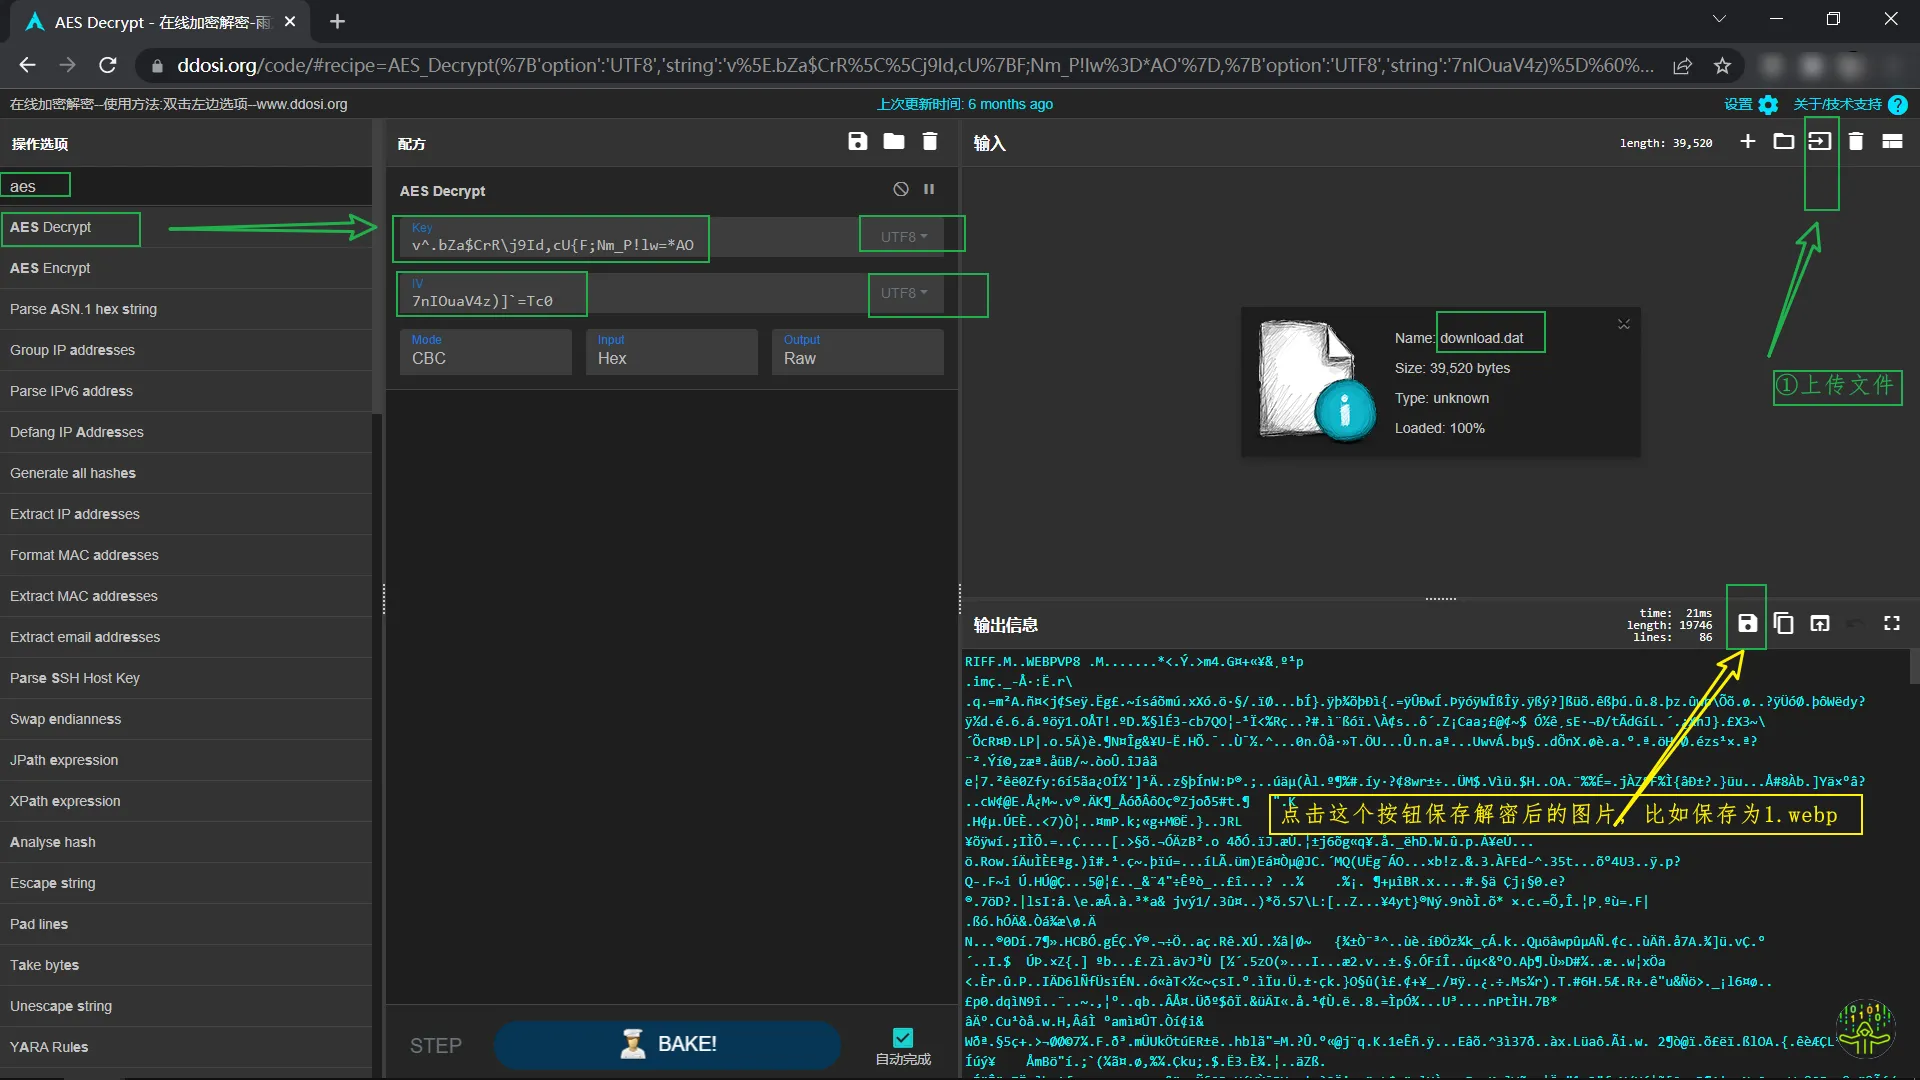Open the Key encoding UTF8 dropdown
Image resolution: width=1920 pixels, height=1080 pixels.
click(904, 237)
